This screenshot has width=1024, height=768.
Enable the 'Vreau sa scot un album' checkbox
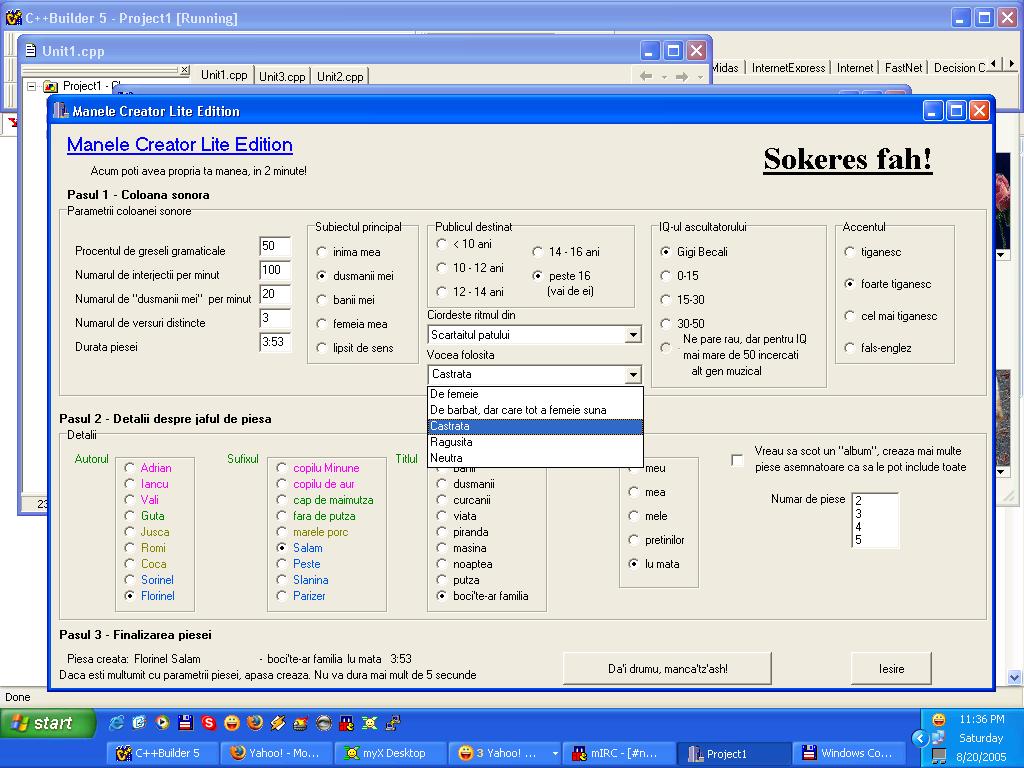[x=738, y=460]
